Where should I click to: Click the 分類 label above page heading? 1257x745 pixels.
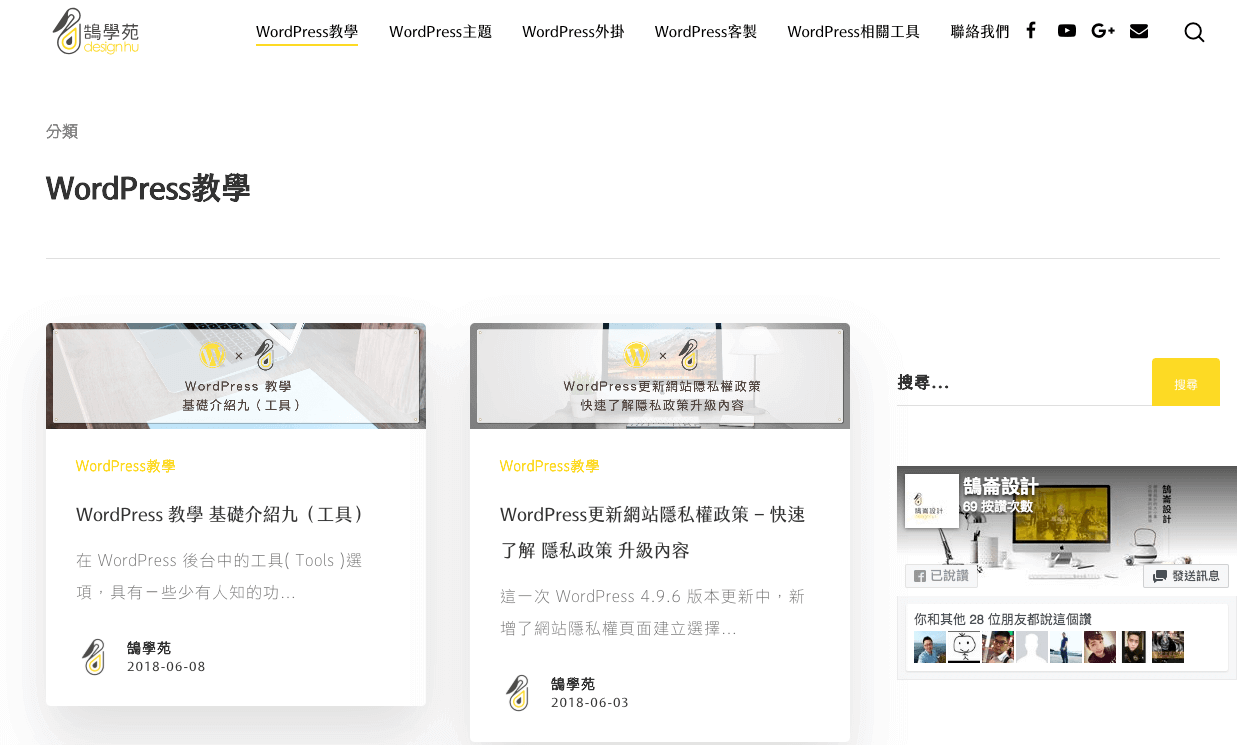click(x=62, y=131)
